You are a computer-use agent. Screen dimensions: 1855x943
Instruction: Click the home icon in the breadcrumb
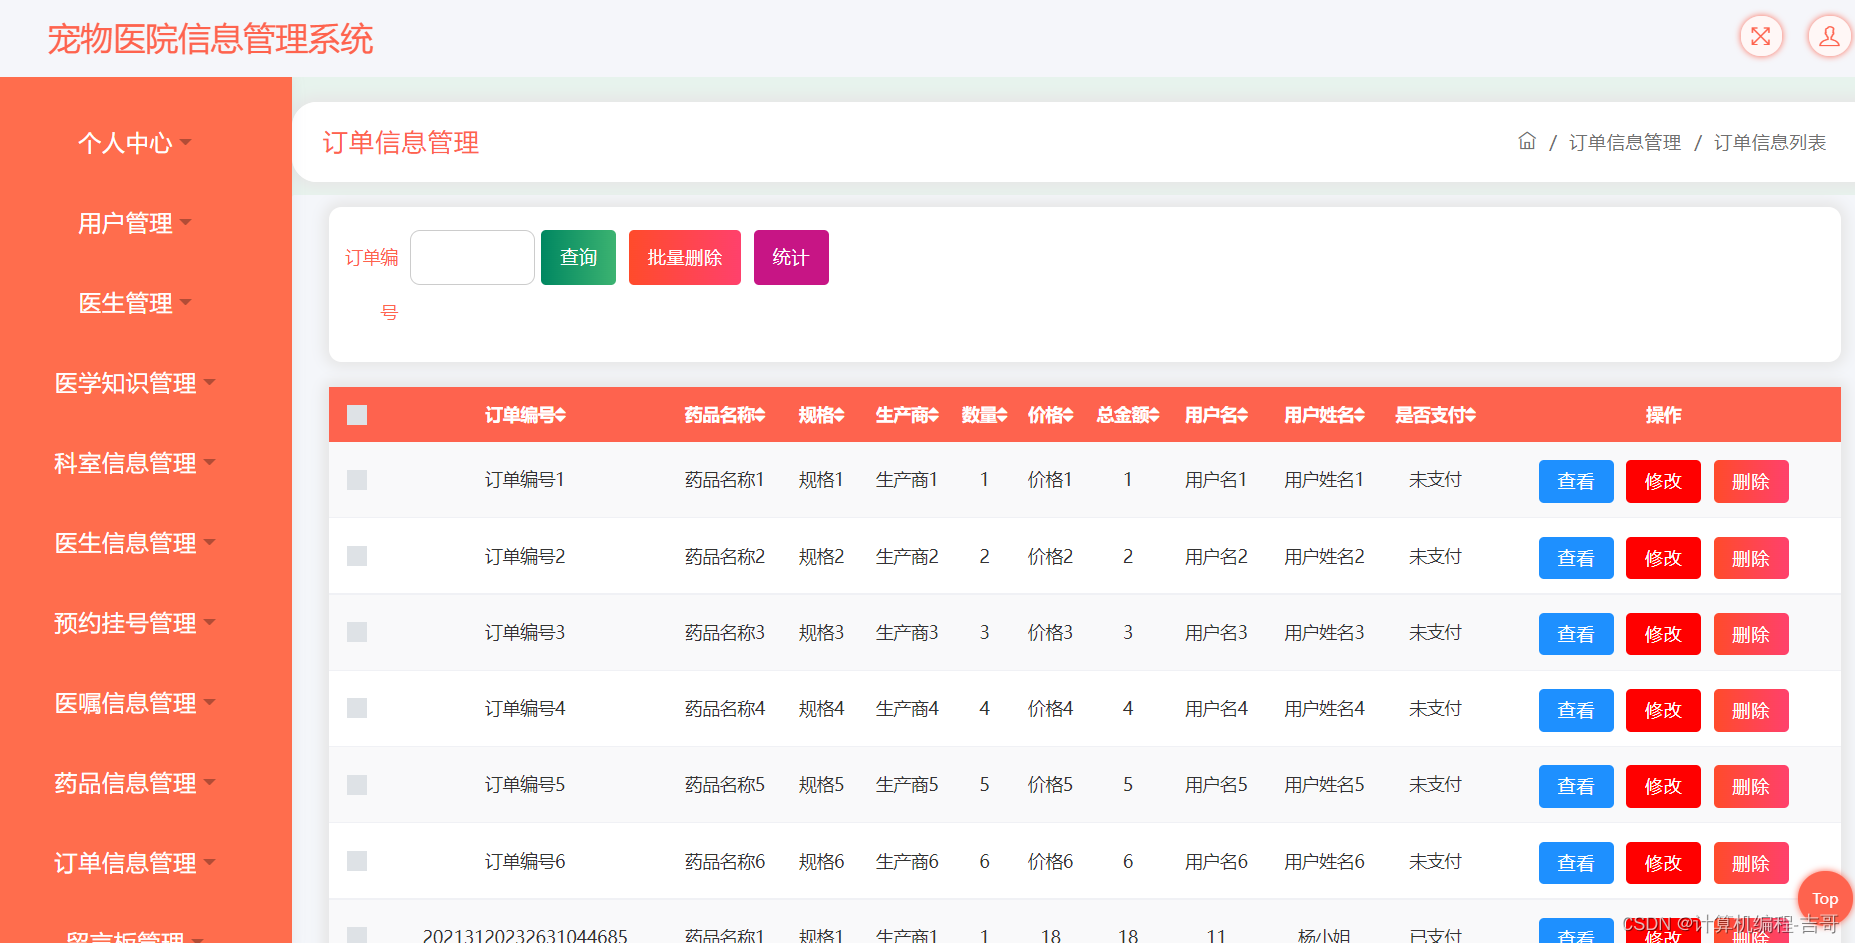click(x=1527, y=141)
